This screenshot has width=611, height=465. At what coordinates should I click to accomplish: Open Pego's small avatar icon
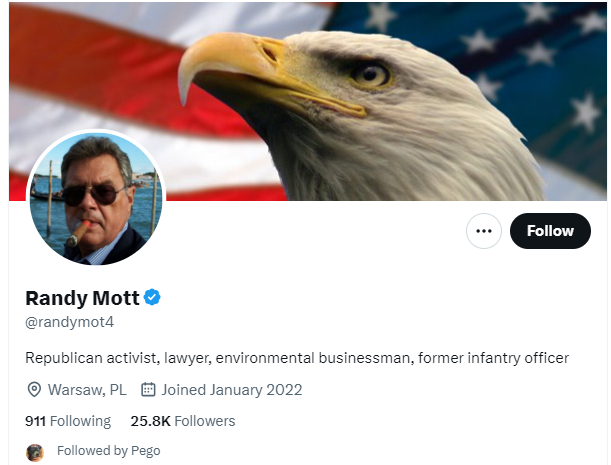35,452
